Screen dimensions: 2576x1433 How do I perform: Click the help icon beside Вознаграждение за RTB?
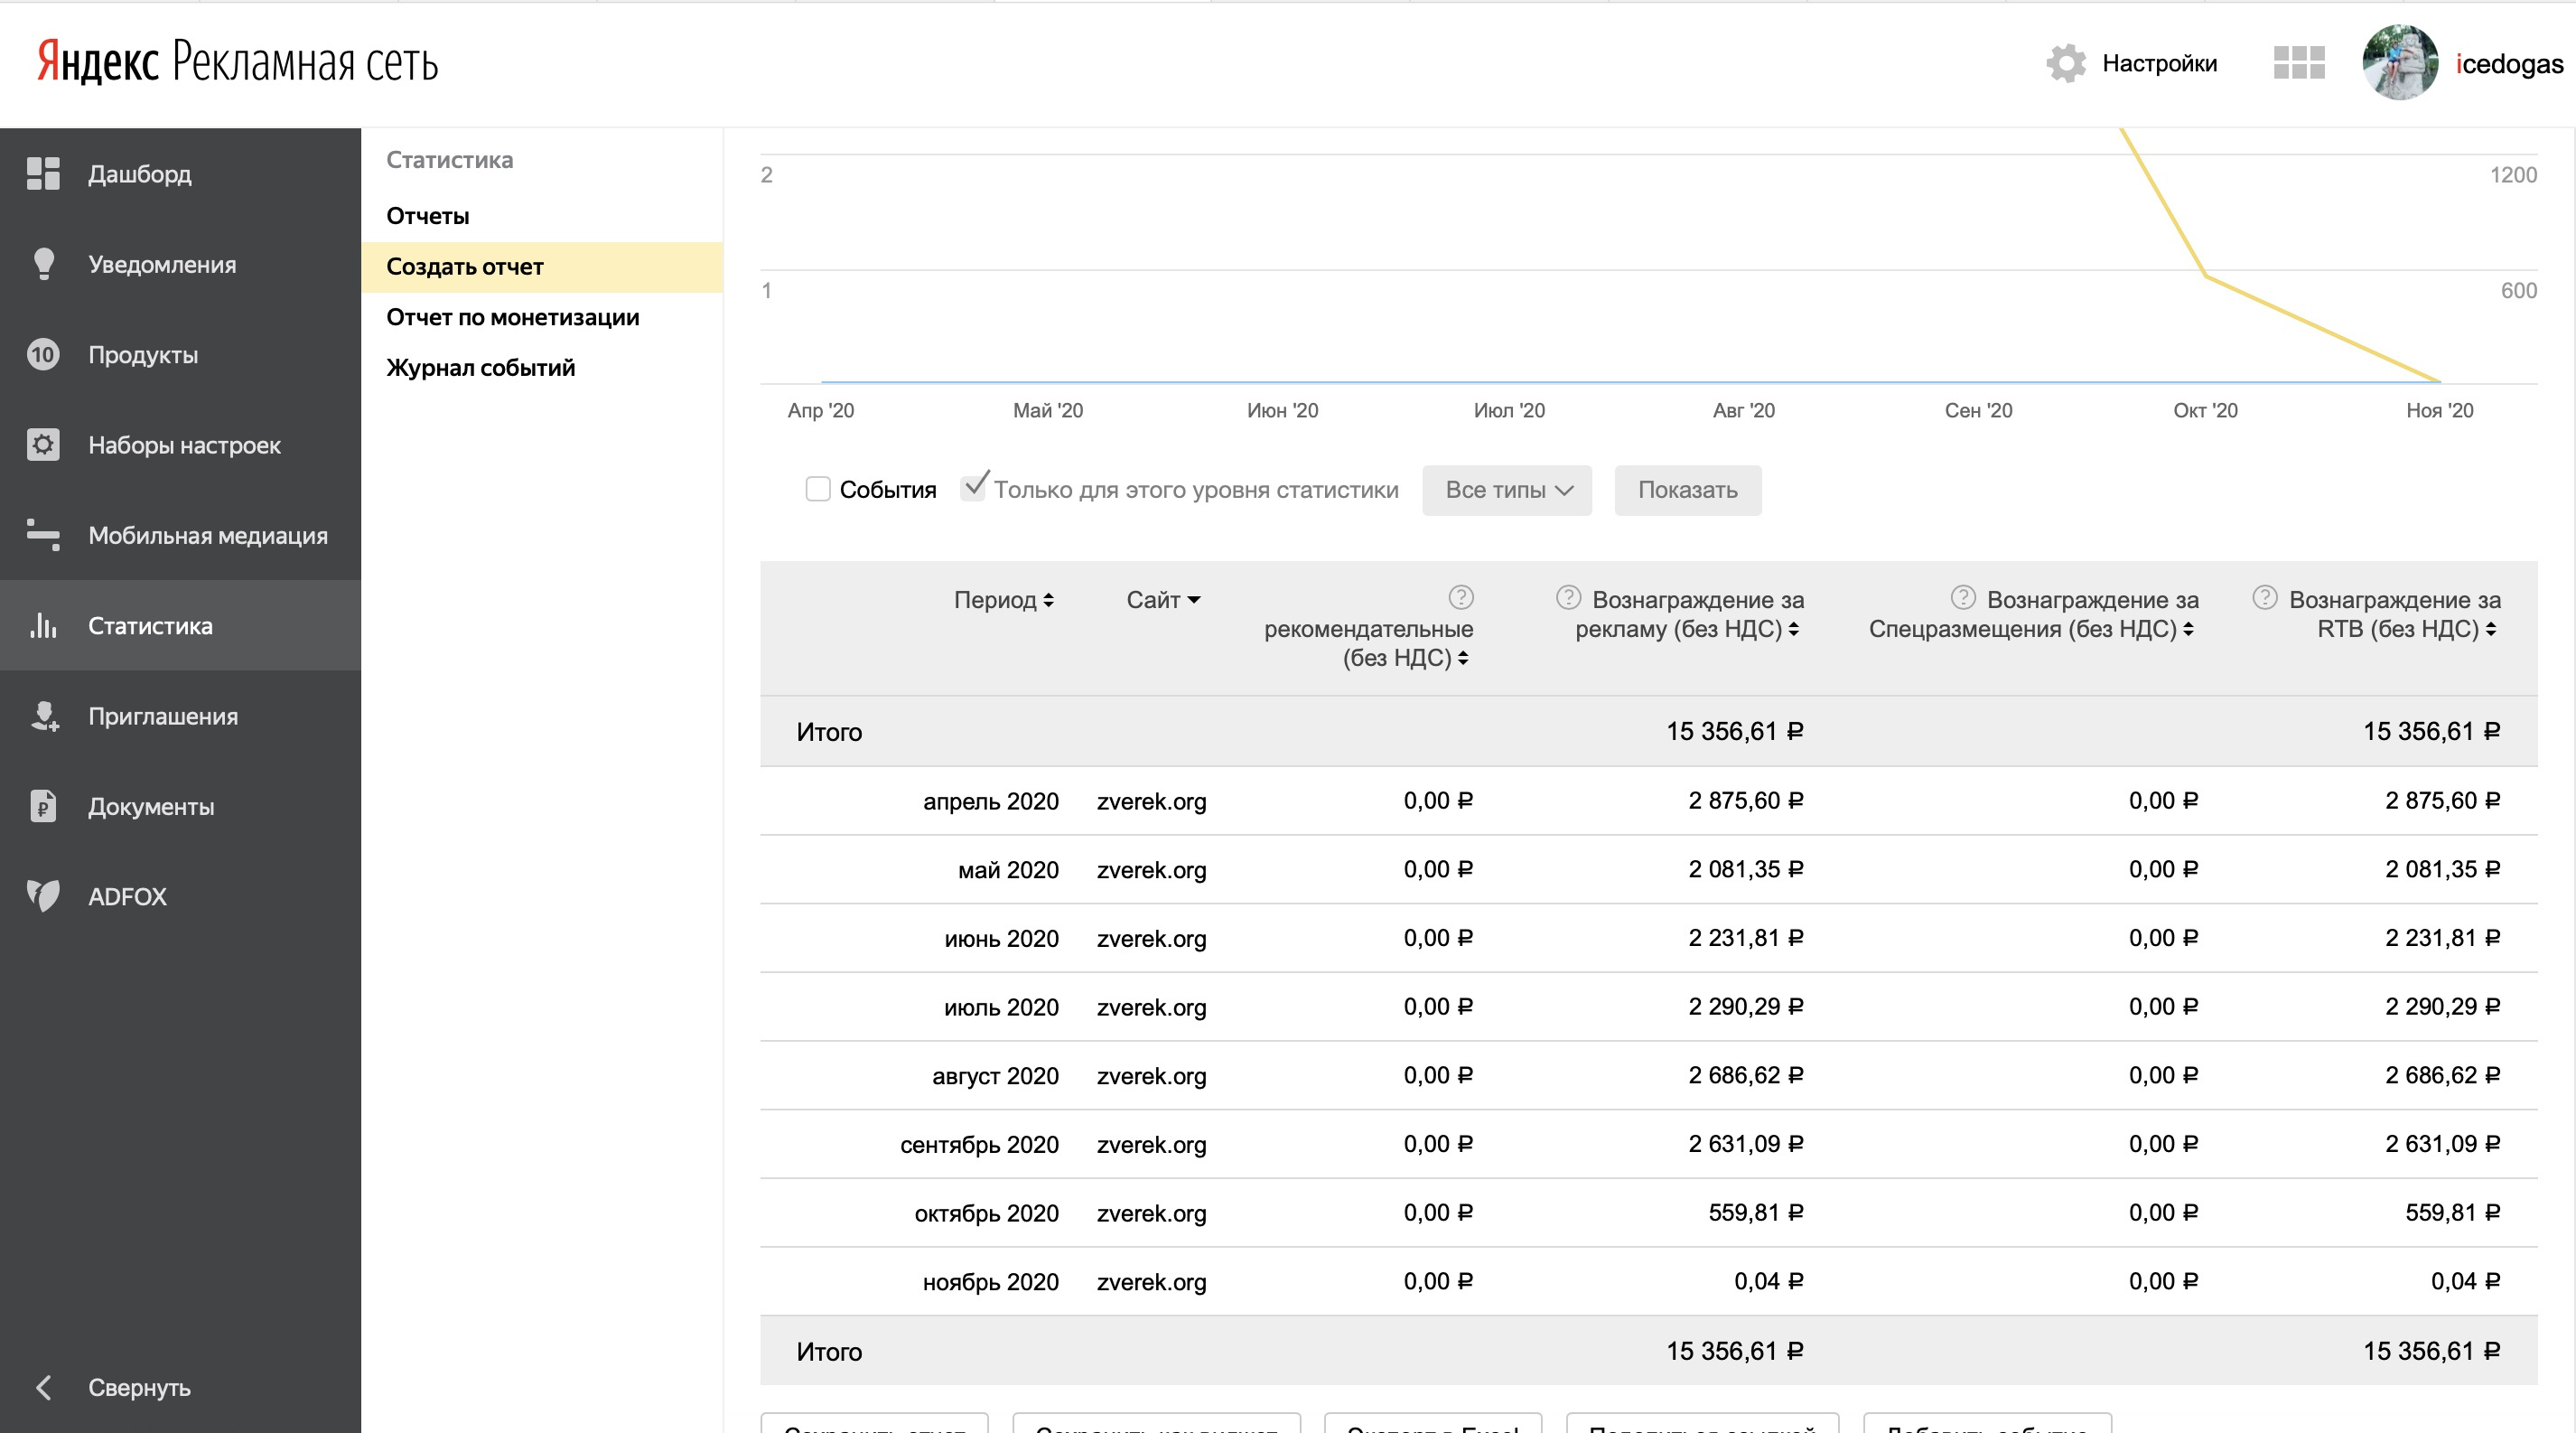(x=2264, y=598)
